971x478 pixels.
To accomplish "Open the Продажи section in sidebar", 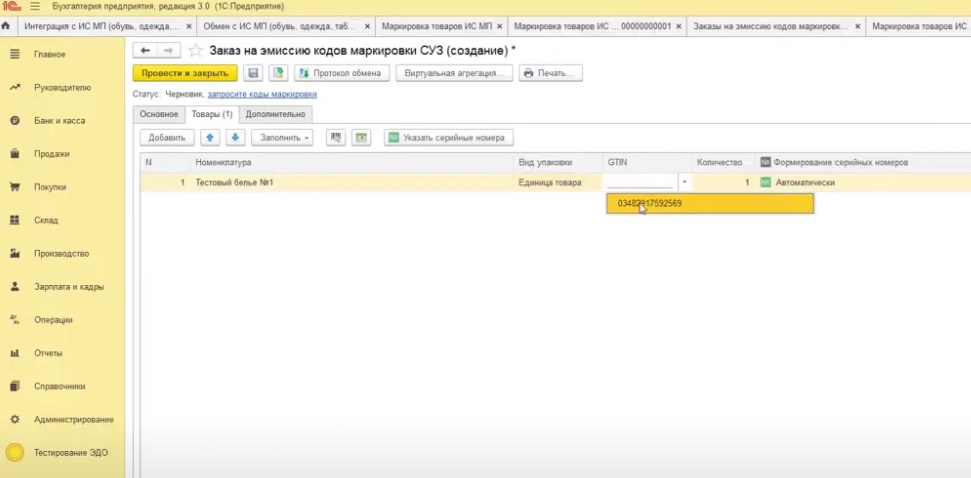I will pos(51,154).
